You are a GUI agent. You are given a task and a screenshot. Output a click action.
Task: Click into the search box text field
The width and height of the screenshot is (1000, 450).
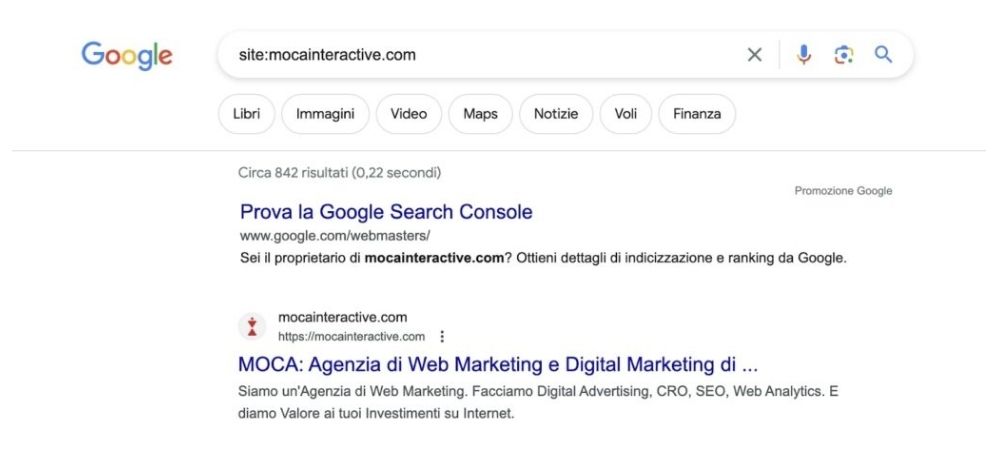(480, 55)
